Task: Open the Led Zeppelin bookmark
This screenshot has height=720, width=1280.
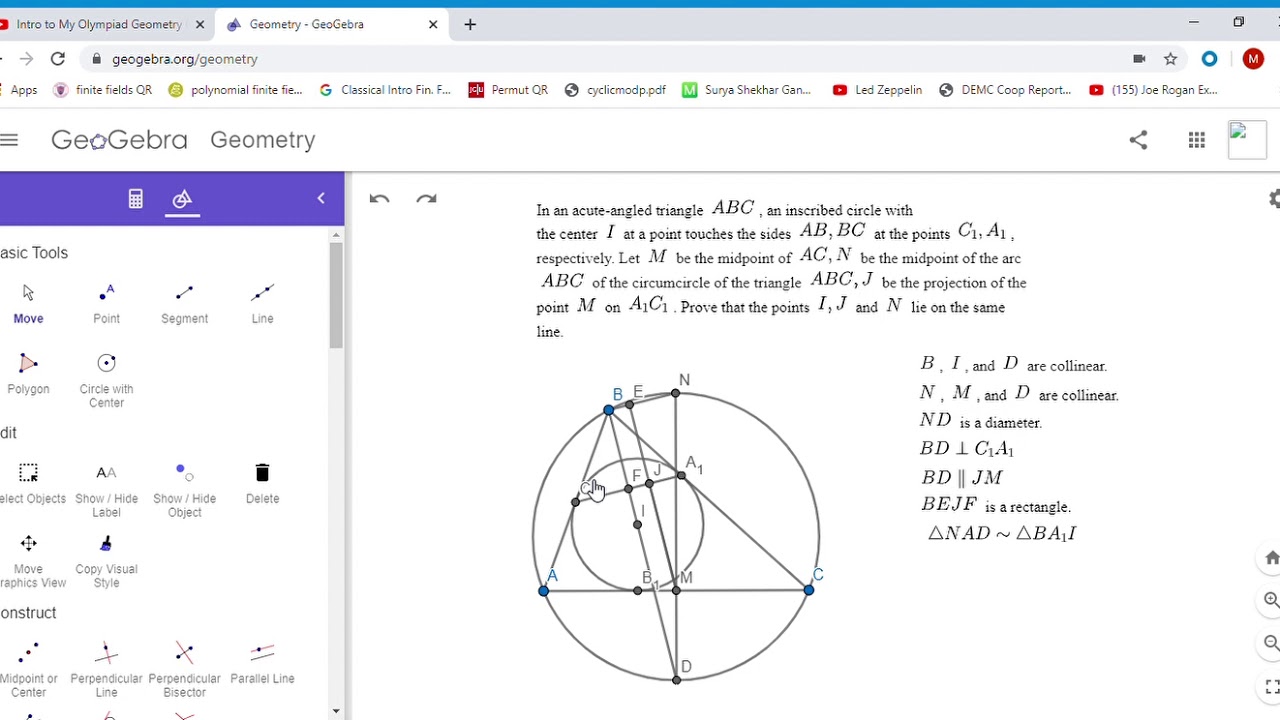Action: (877, 90)
